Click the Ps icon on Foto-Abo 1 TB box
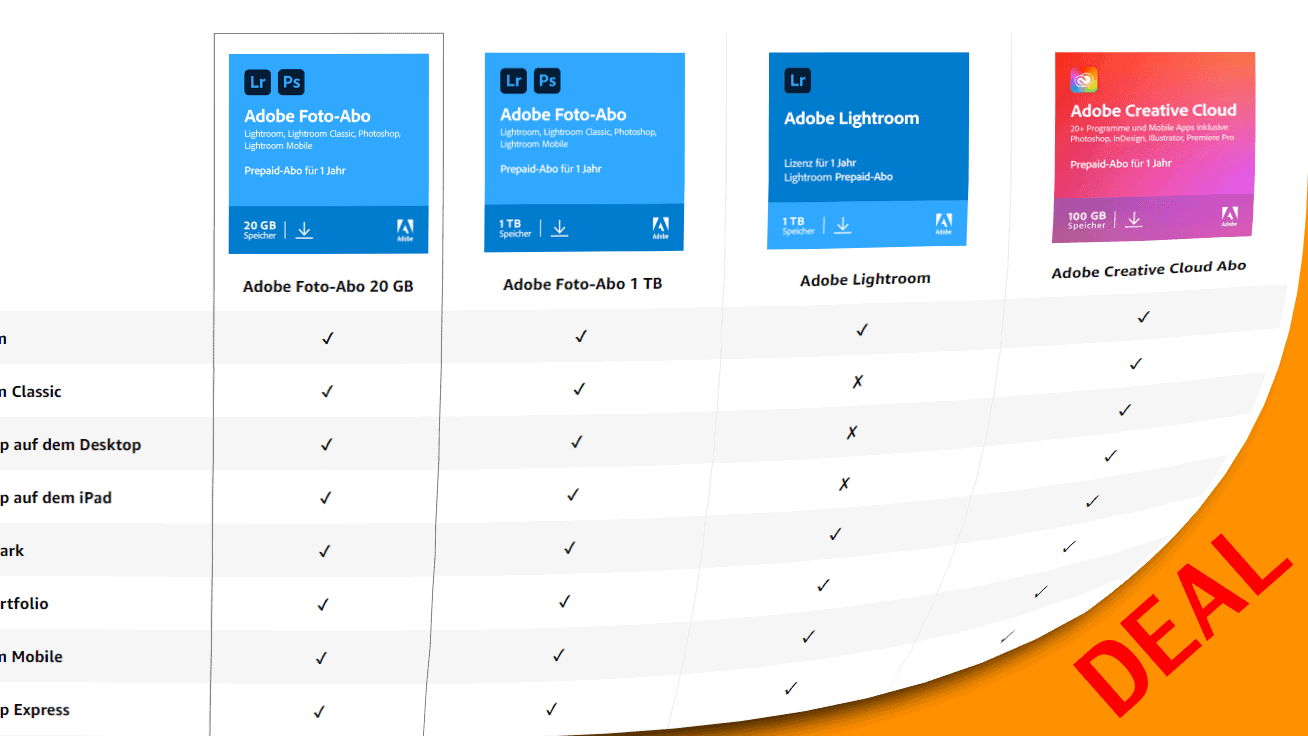1308x736 pixels. click(x=547, y=80)
